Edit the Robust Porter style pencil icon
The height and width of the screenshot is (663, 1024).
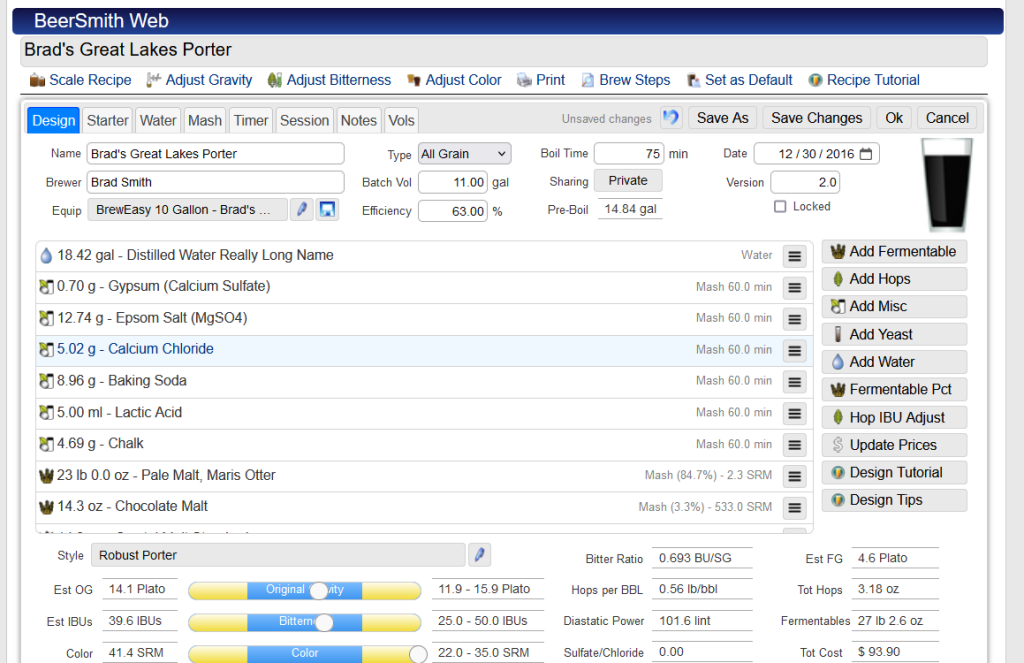click(479, 555)
